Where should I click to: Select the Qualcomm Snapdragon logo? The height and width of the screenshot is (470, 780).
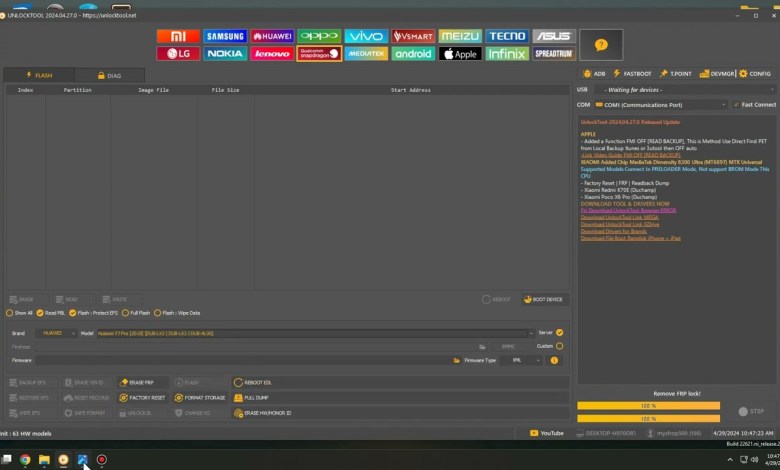[x=319, y=53]
